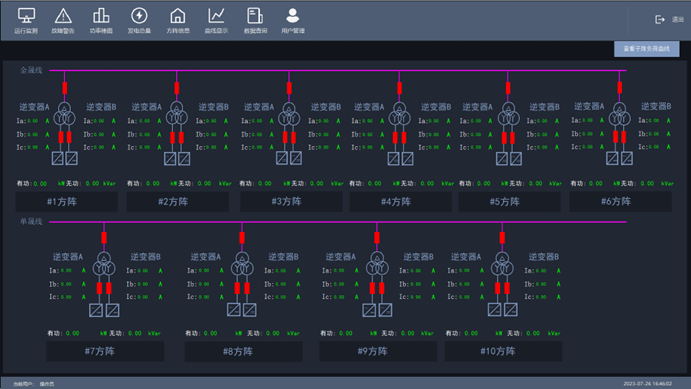691x389 pixels.
Task: Click the transformer symbol above #3方阵
Action: pyautogui.click(x=289, y=115)
